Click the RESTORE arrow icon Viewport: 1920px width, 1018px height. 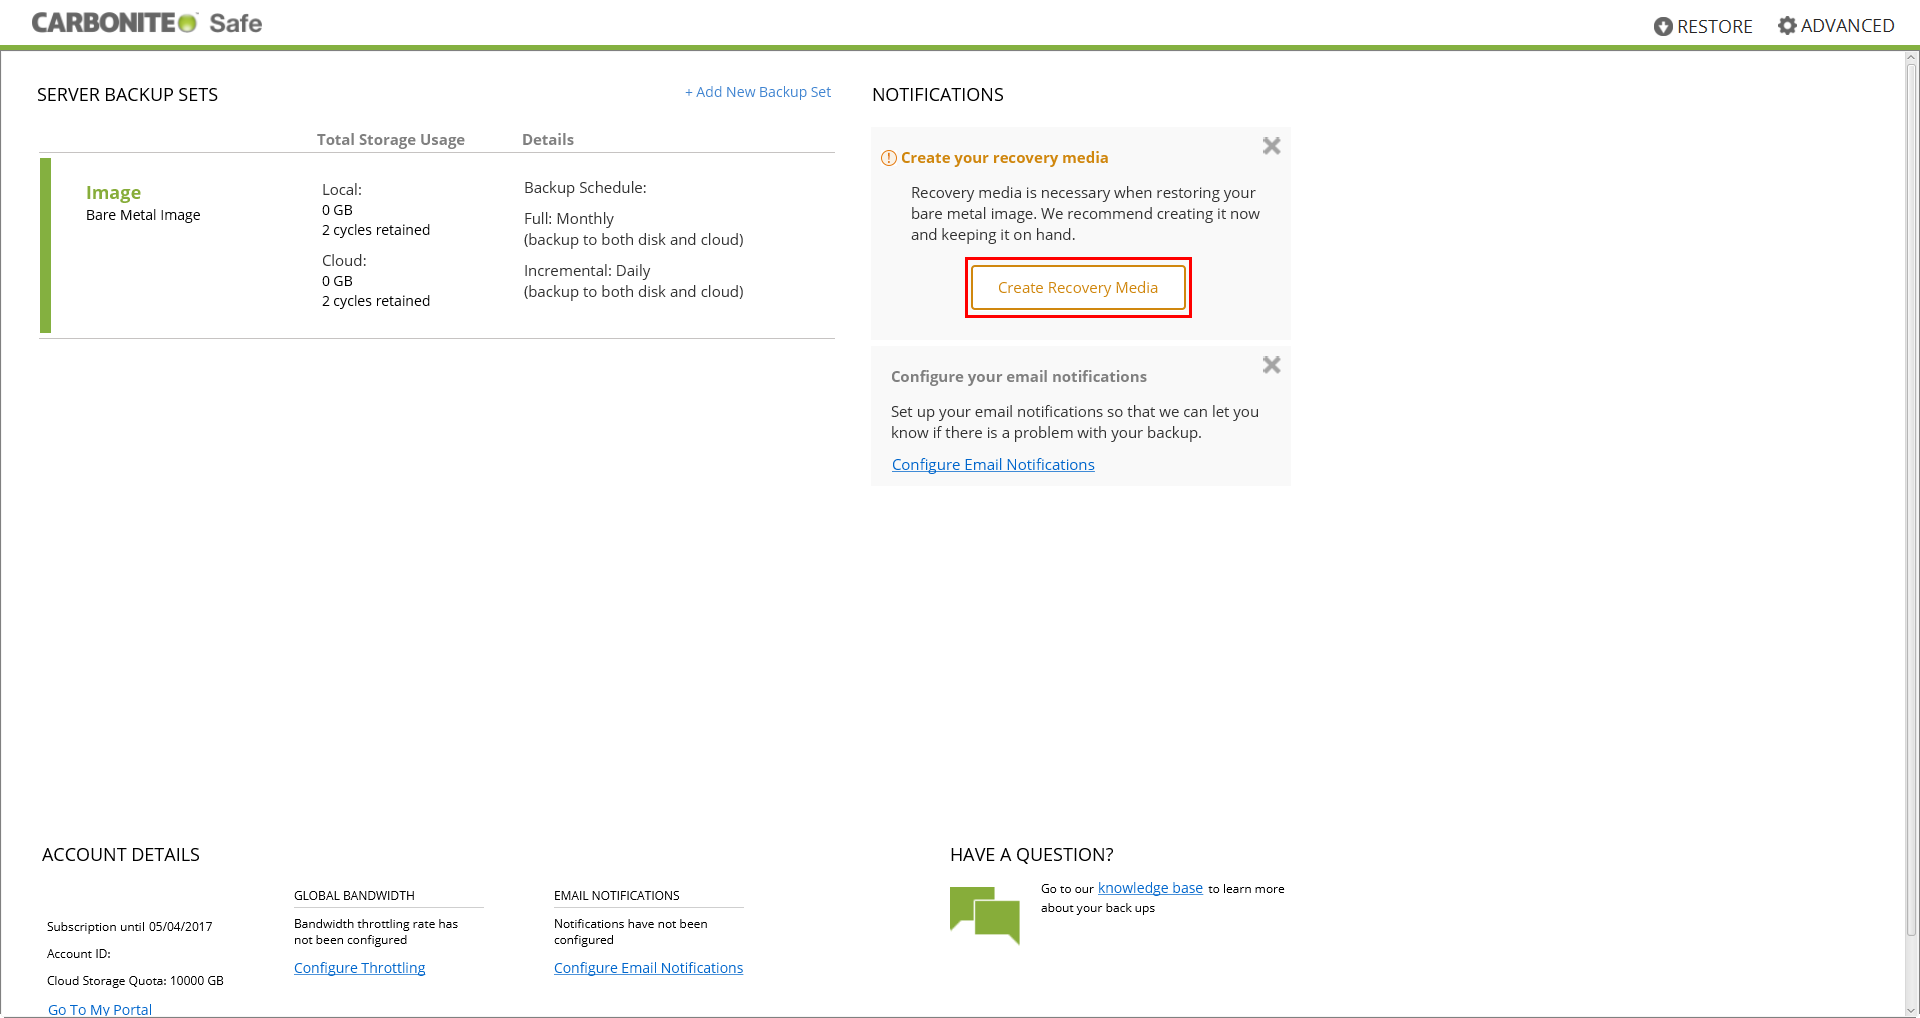pyautogui.click(x=1663, y=27)
